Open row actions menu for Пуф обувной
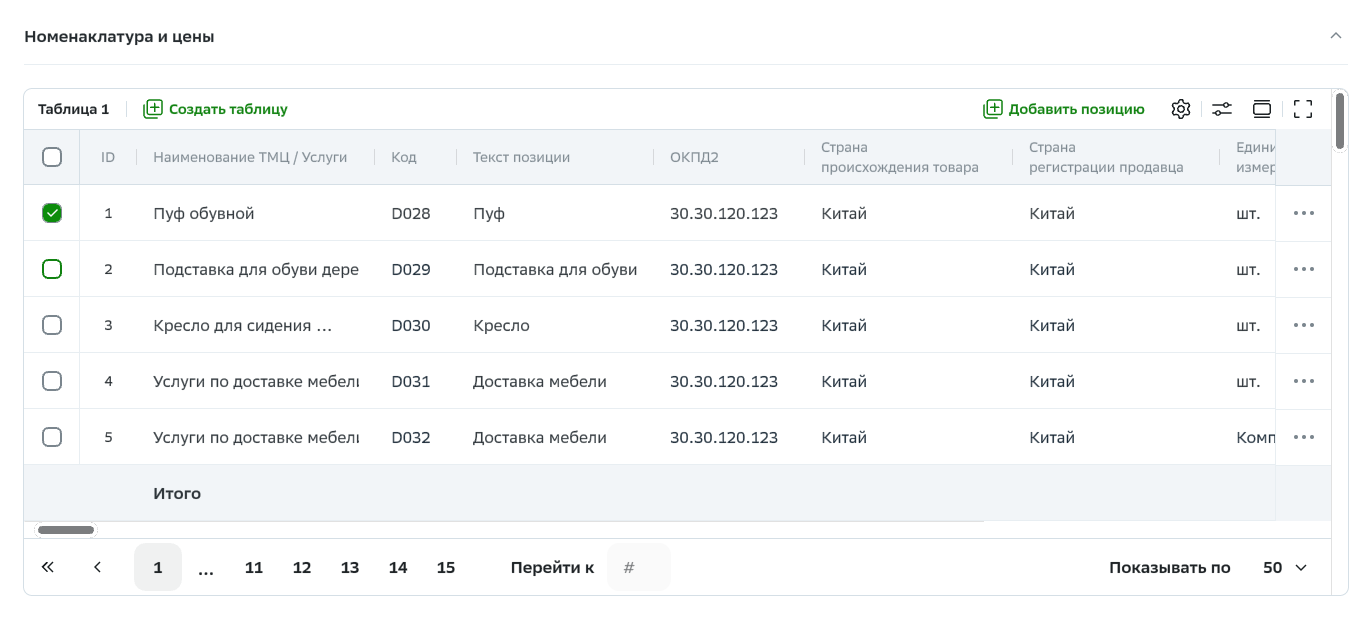 click(x=1303, y=213)
